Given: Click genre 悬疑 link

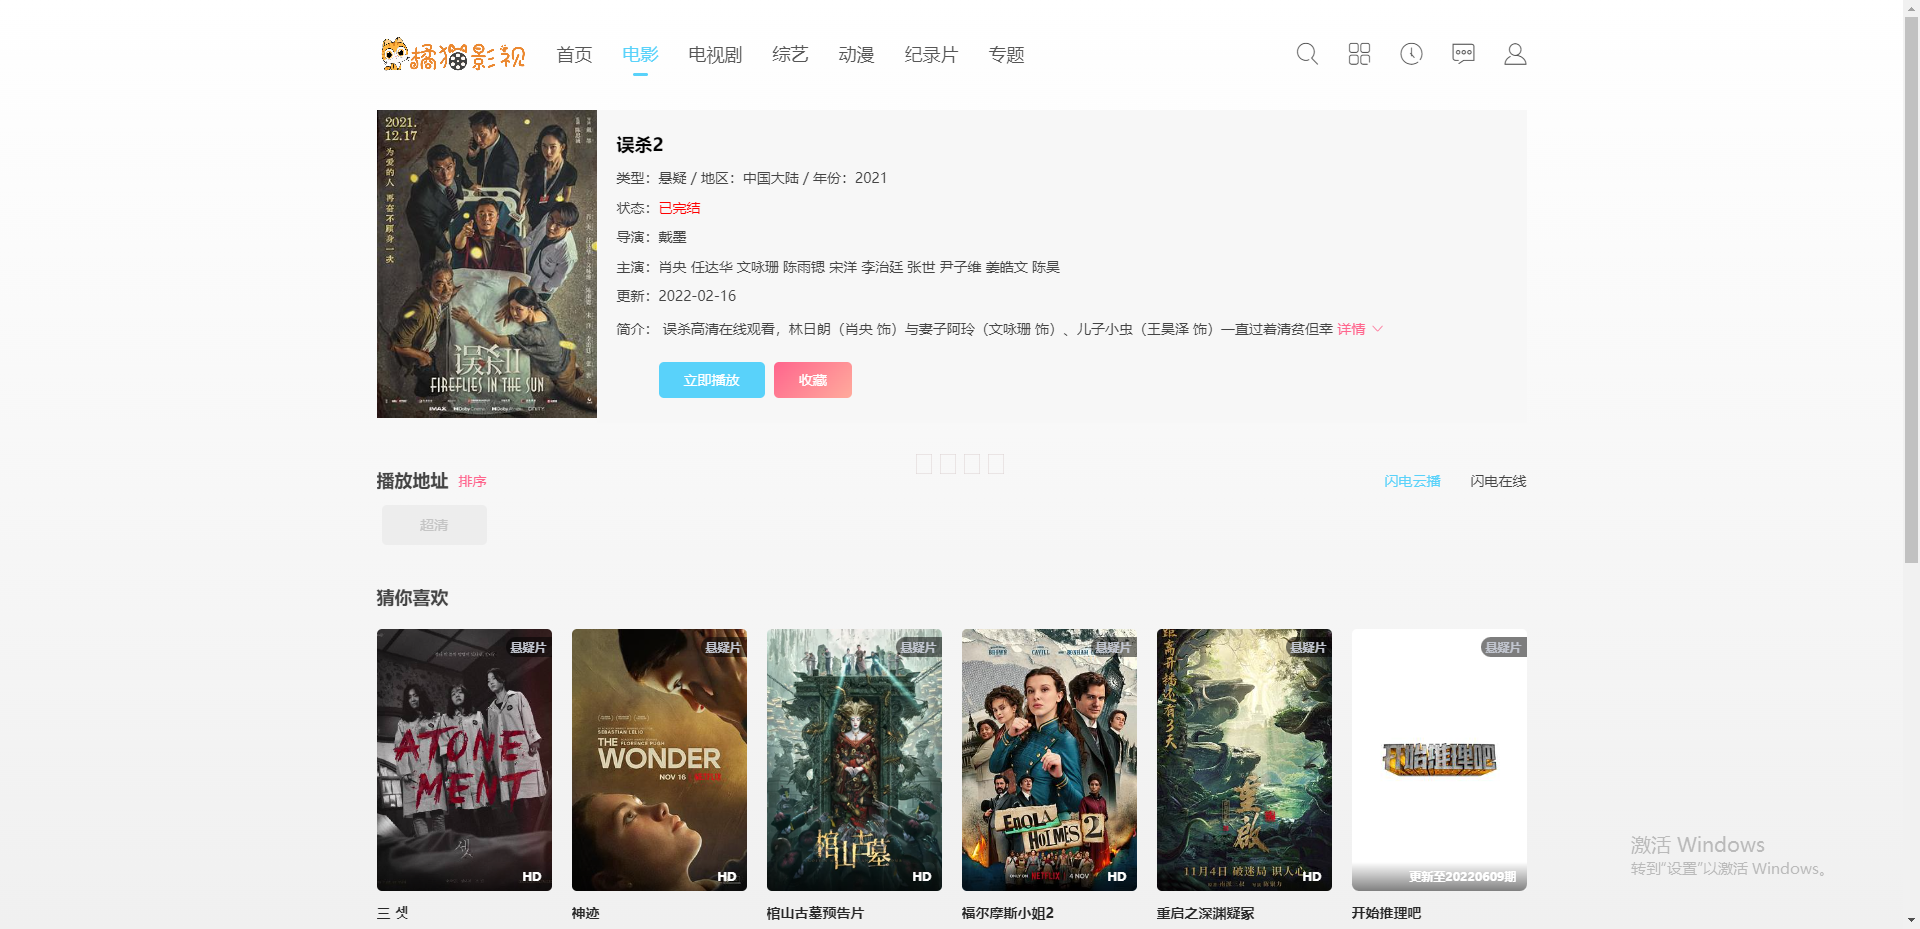Looking at the screenshot, I should pyautogui.click(x=672, y=178).
